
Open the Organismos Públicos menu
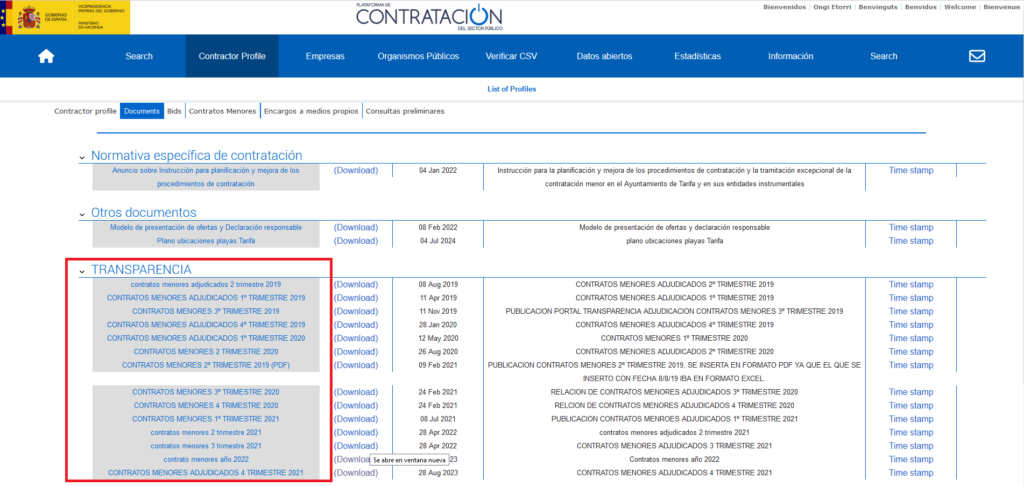pos(418,56)
